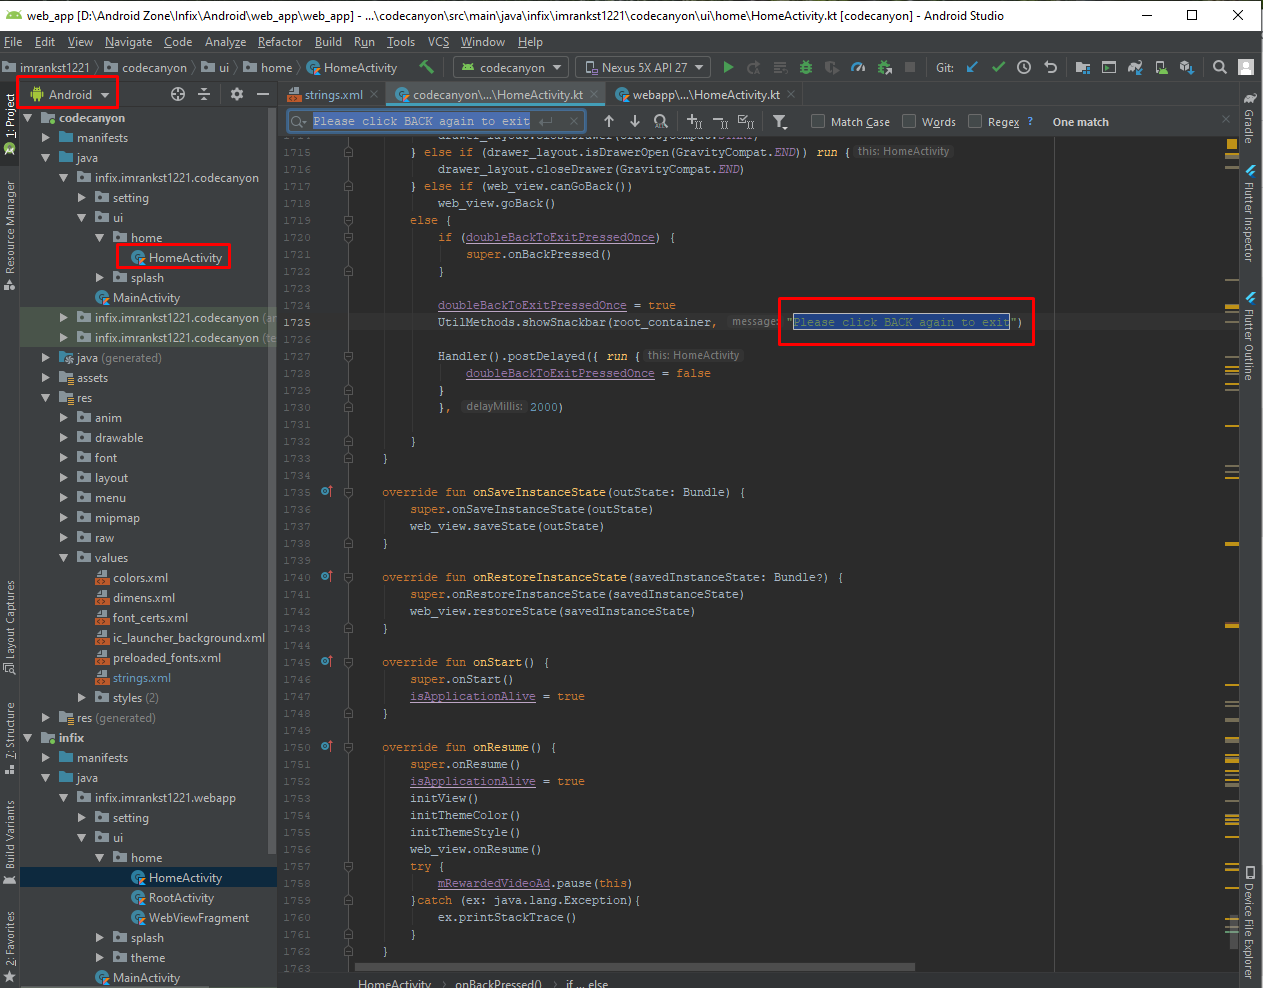Open Search Everywhere magnifier icon
This screenshot has width=1263, height=988.
pos(1219,67)
